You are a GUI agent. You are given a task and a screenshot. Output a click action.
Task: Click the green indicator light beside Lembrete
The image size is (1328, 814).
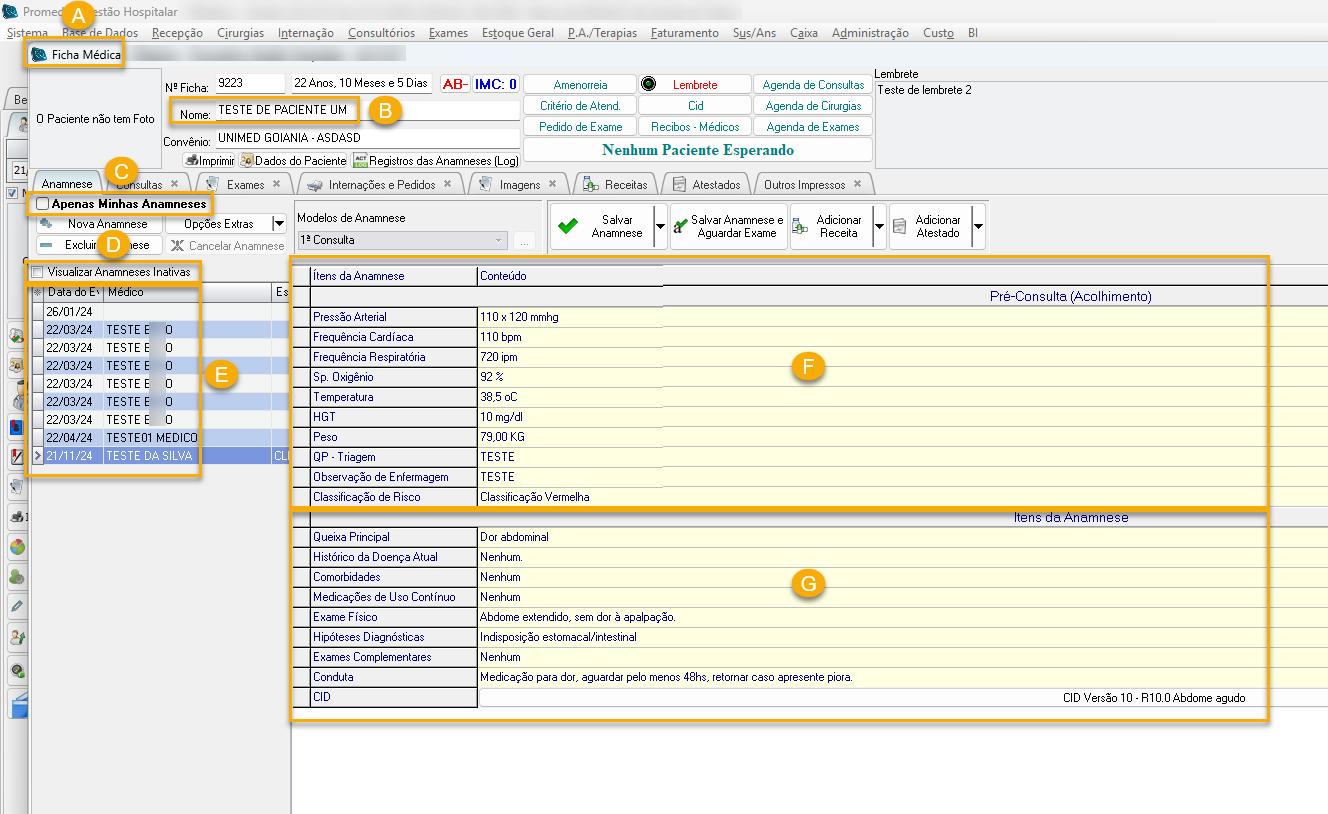point(648,85)
